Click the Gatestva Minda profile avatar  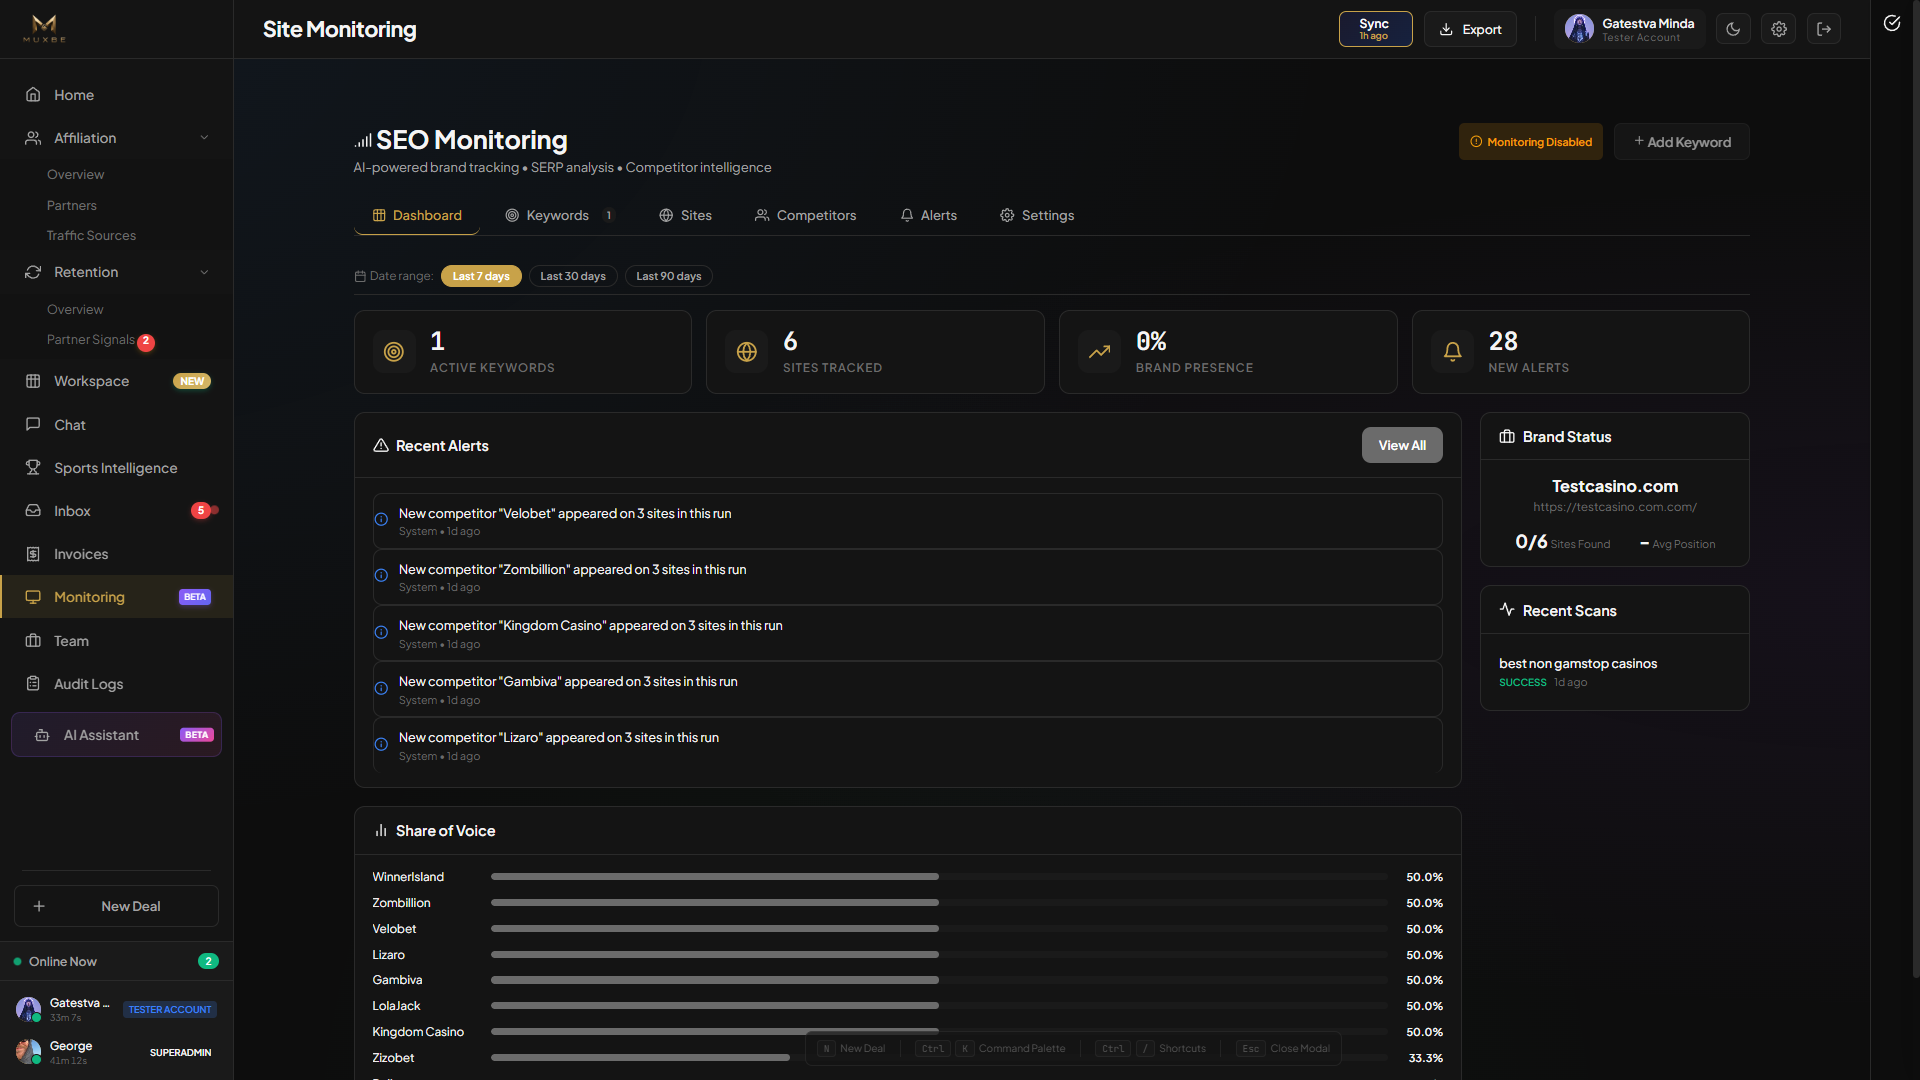(1579, 29)
